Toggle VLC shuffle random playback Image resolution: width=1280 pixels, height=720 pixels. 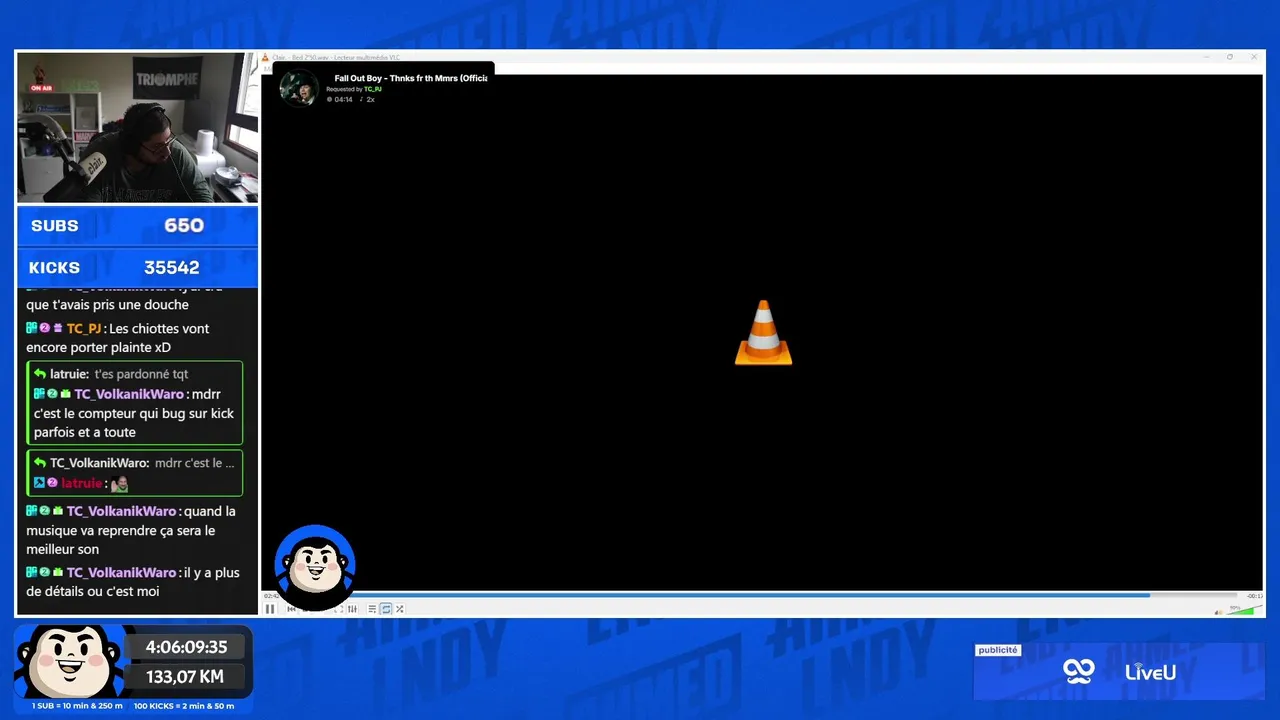point(400,609)
